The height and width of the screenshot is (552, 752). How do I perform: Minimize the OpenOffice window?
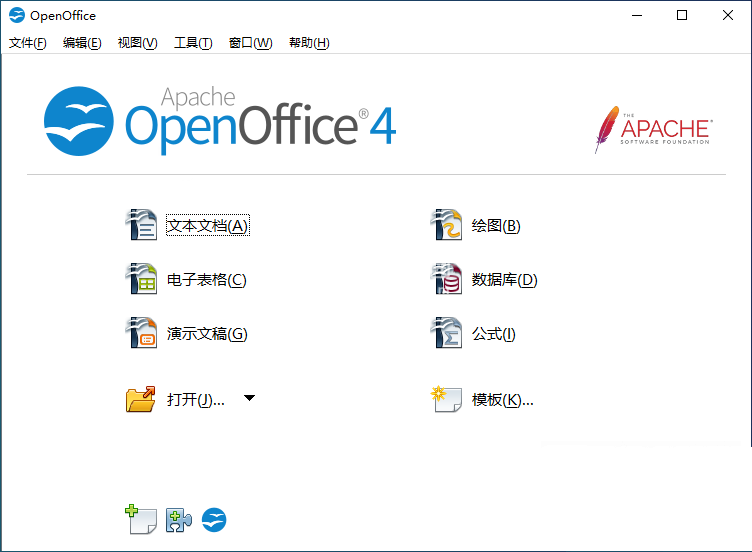(x=637, y=15)
